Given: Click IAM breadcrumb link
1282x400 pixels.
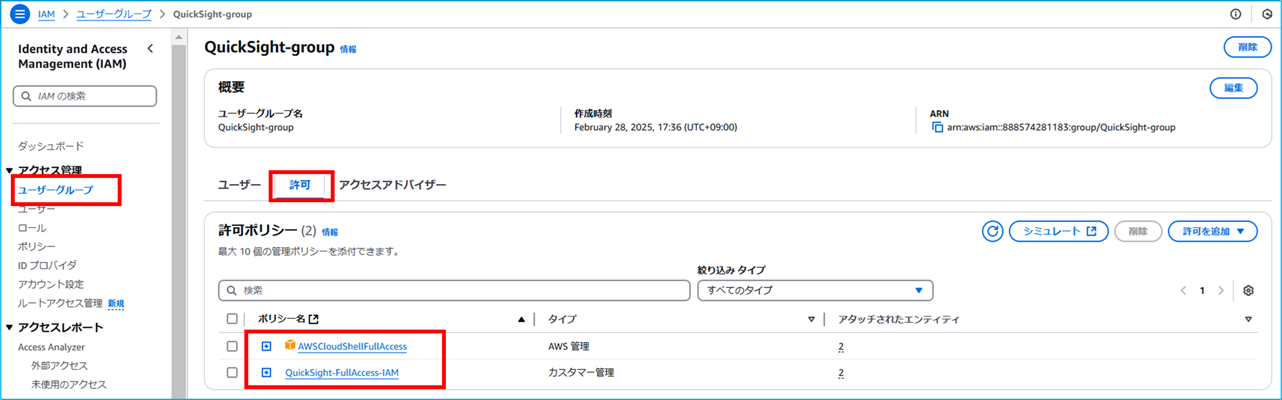Looking at the screenshot, I should (x=46, y=14).
